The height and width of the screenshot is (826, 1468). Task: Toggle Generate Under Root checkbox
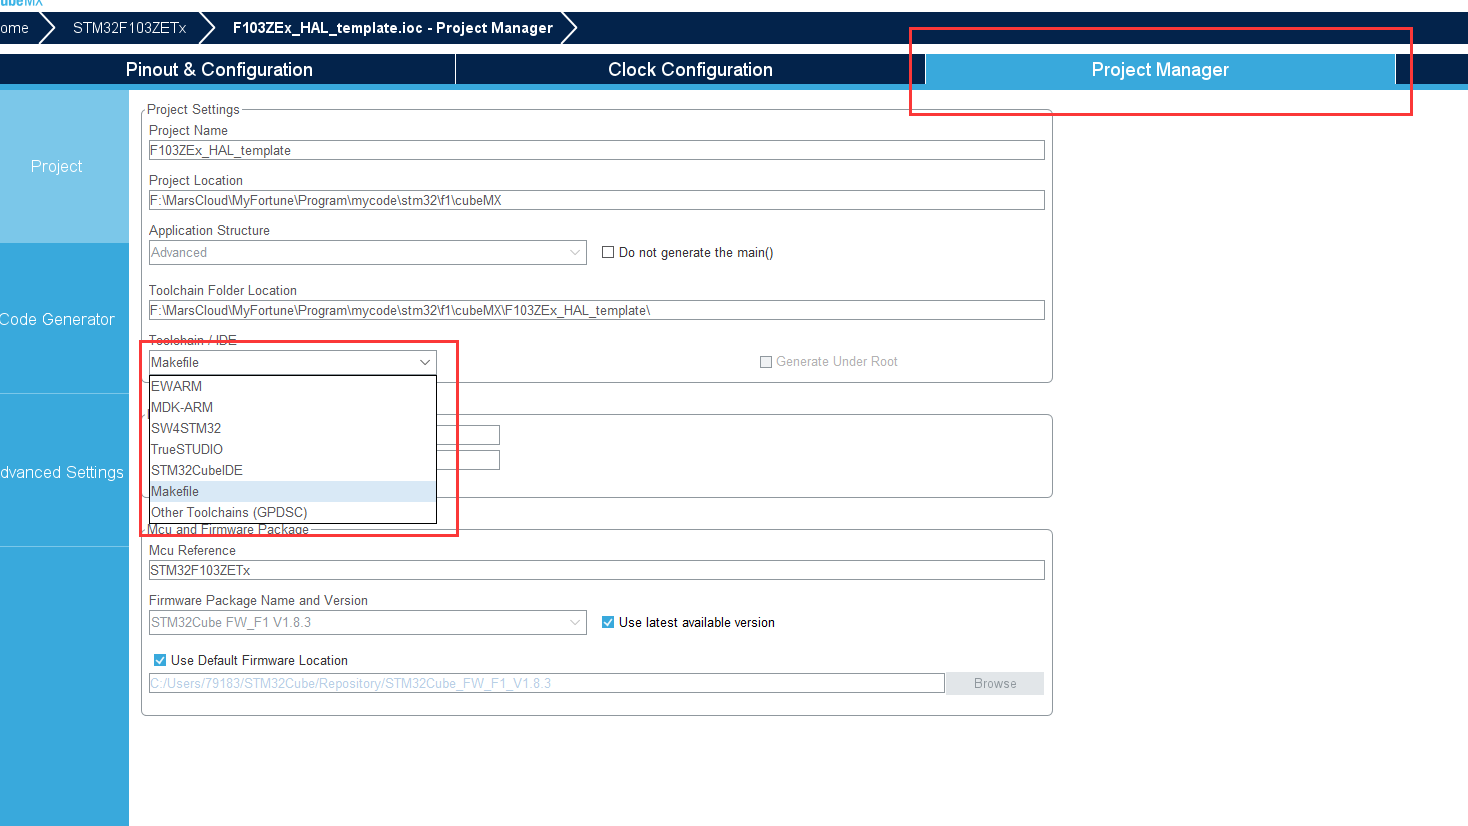tap(766, 362)
